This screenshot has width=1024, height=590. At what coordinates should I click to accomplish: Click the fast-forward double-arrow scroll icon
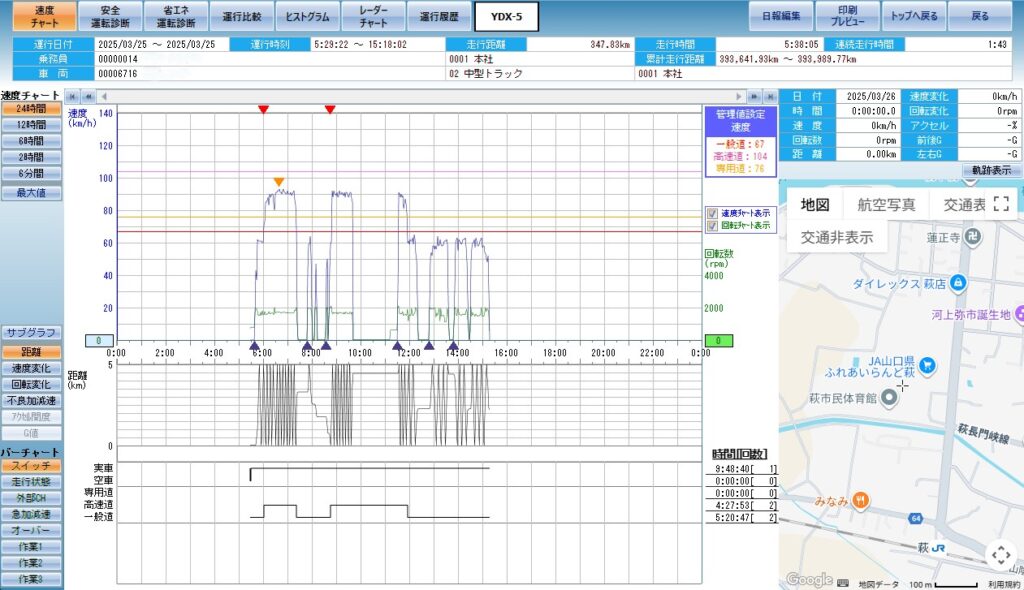pyautogui.click(x=755, y=95)
